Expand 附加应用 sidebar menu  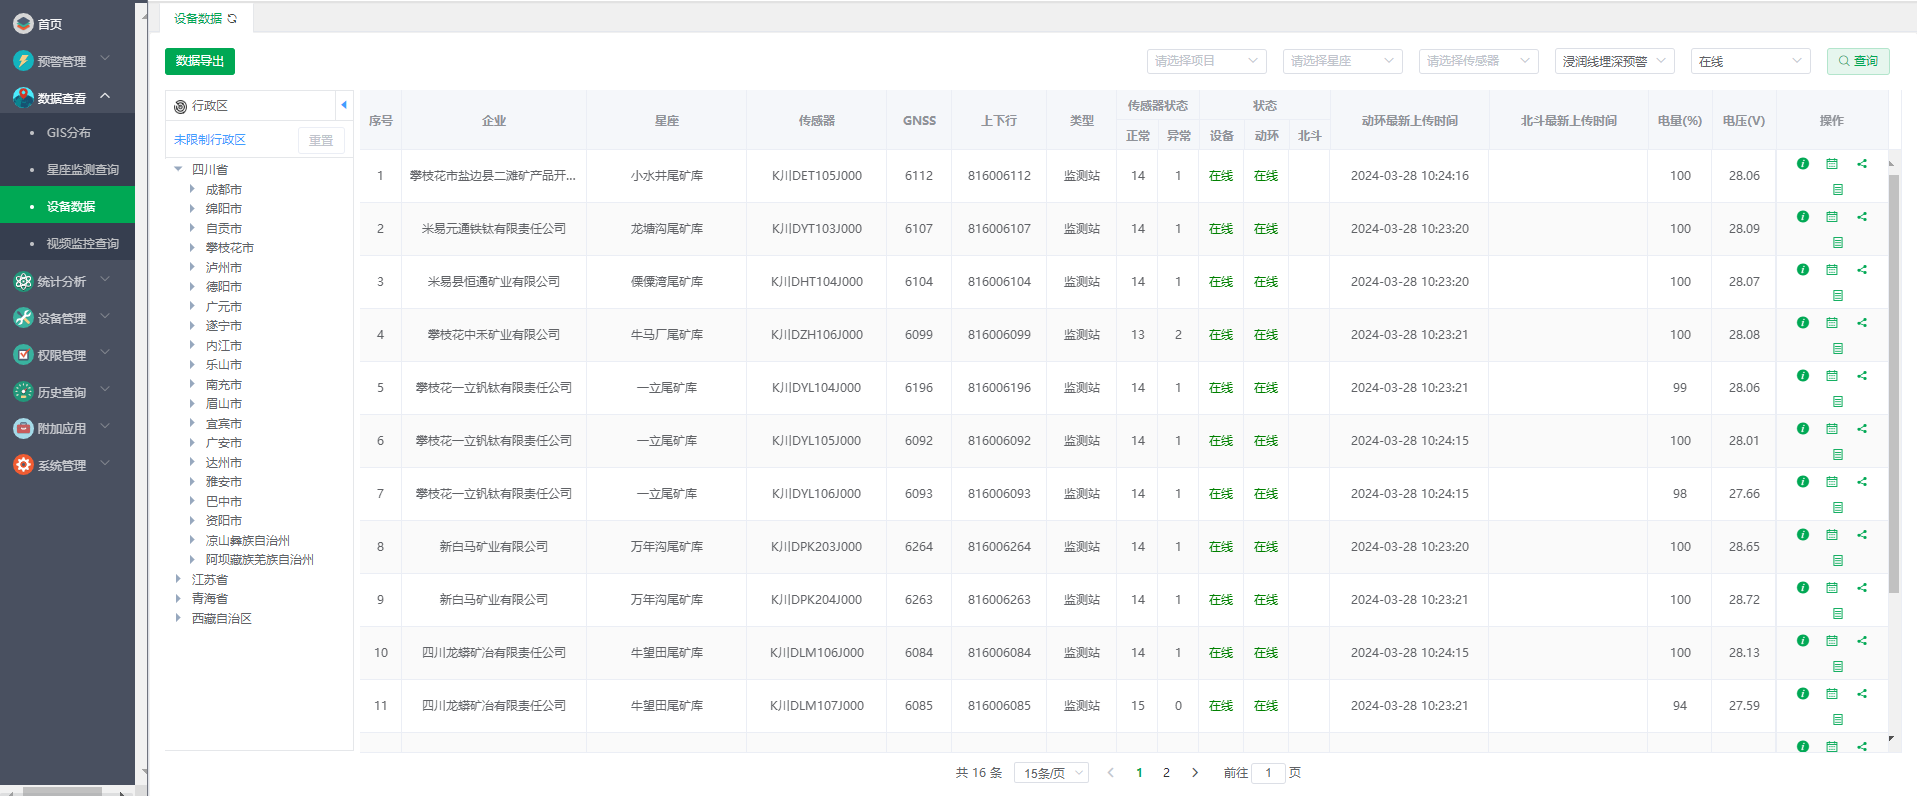click(x=67, y=428)
